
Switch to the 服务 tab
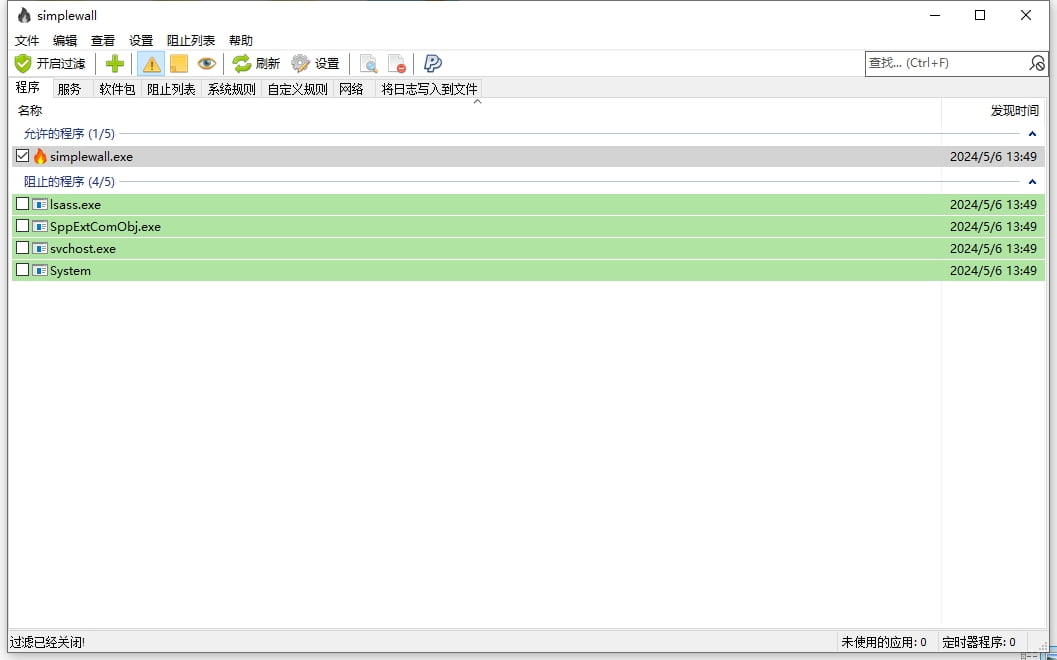coord(69,89)
